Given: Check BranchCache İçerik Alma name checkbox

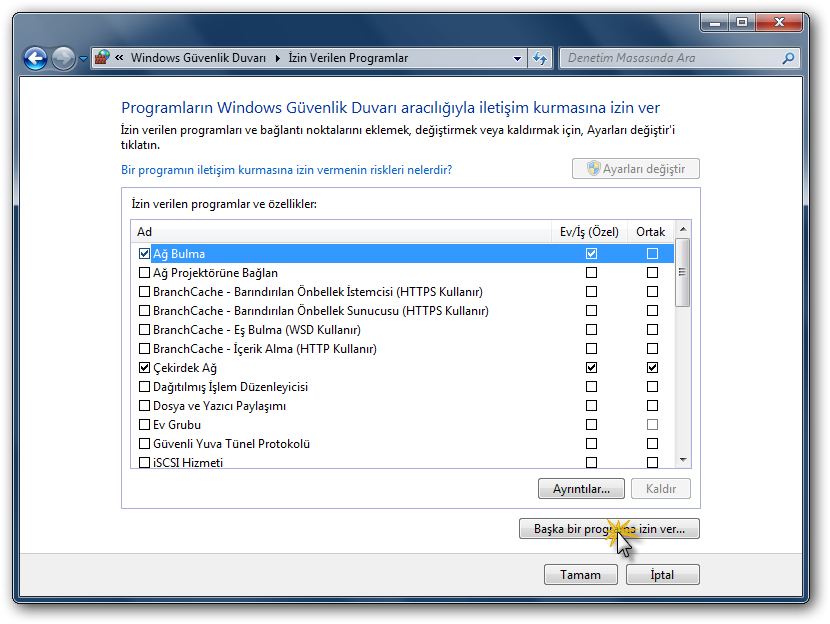Looking at the screenshot, I should pyautogui.click(x=144, y=349).
